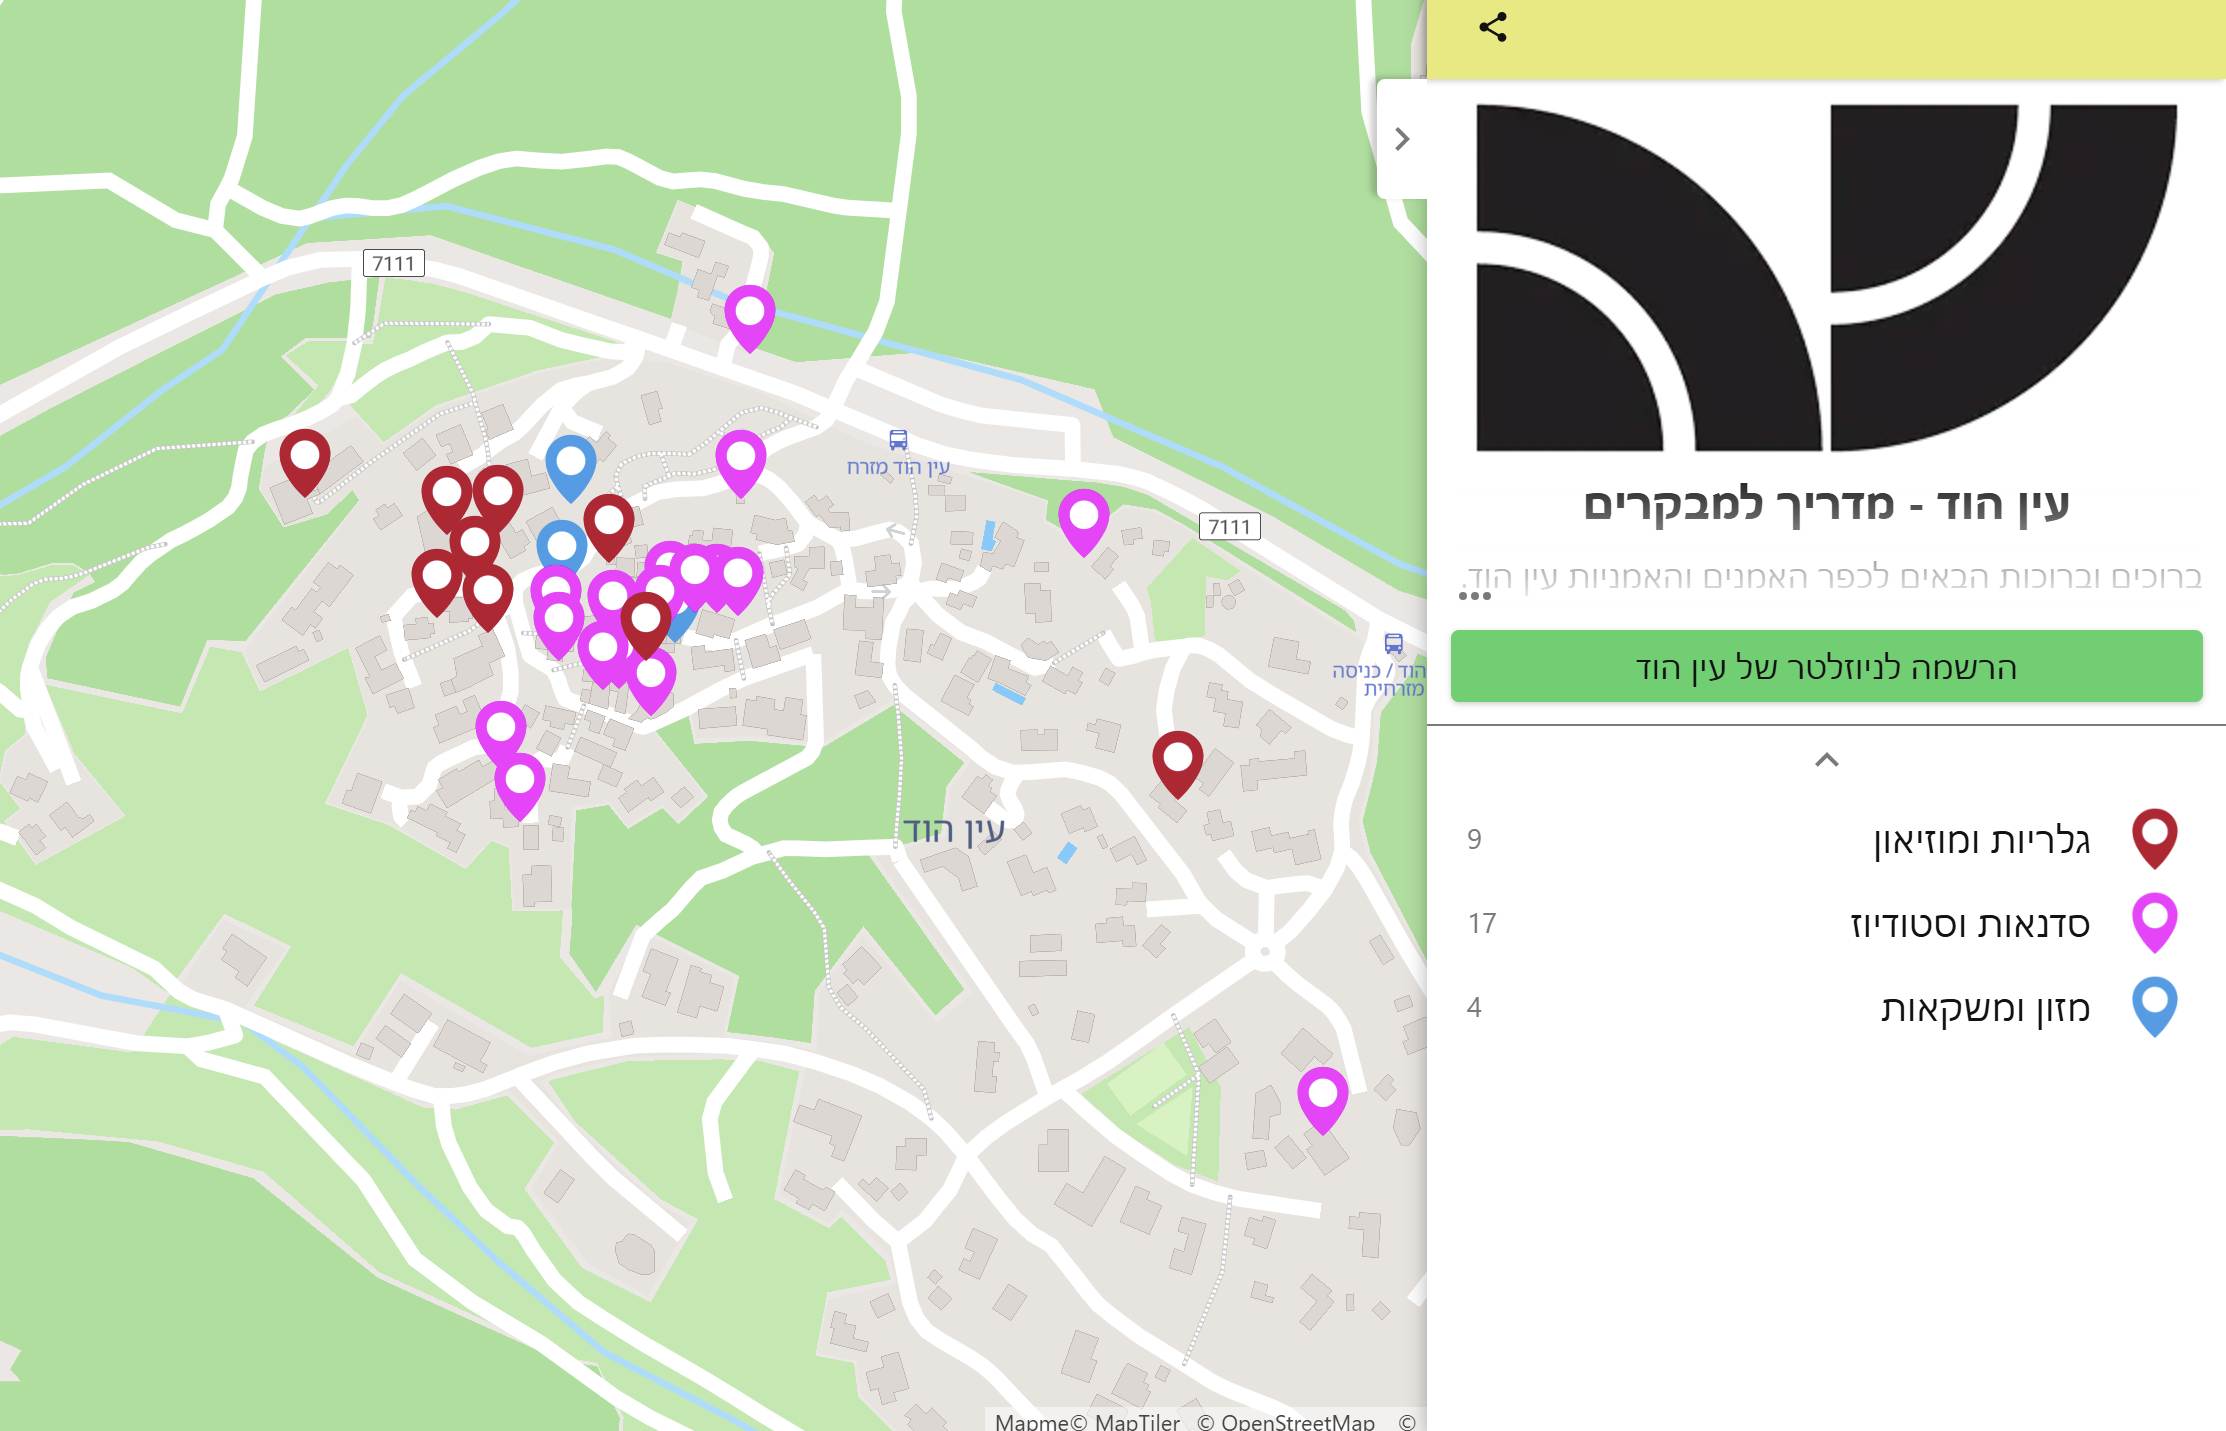Click the share icon in header

(1492, 27)
